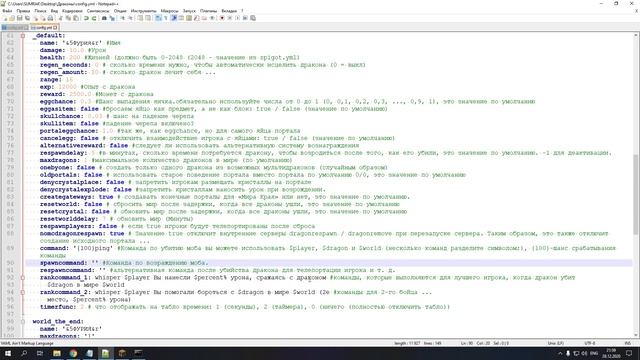Click the Cut toolbar icon

pyautogui.click(x=60, y=18)
